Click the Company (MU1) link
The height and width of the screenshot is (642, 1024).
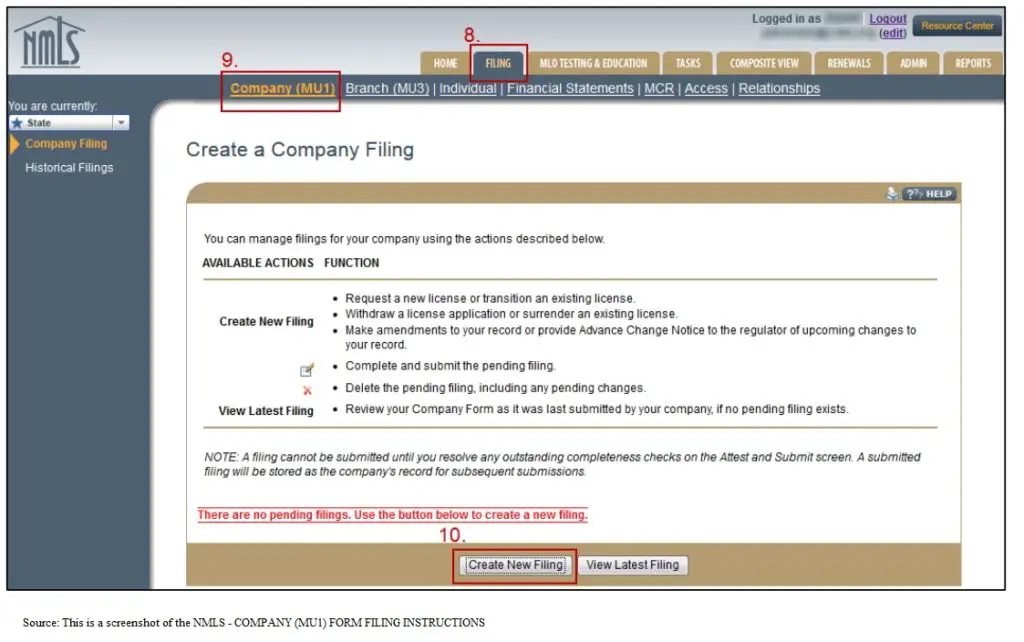click(282, 88)
